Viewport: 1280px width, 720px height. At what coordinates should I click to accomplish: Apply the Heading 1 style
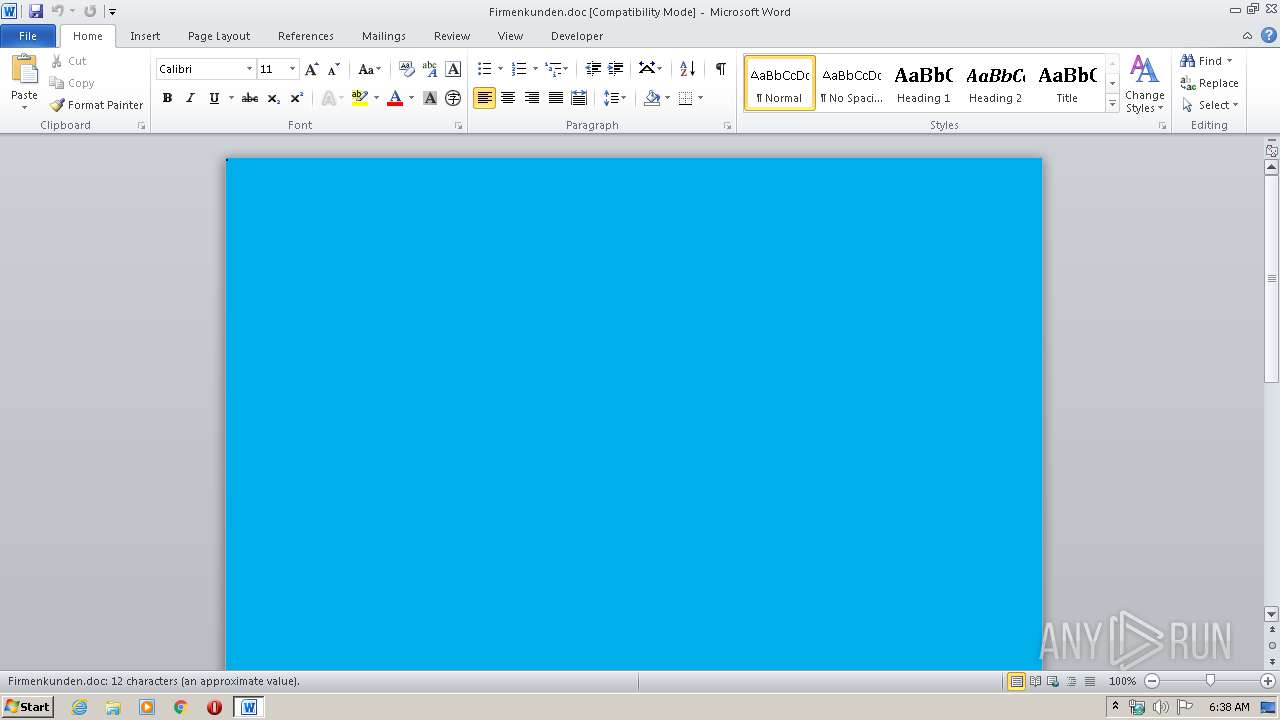coord(924,83)
